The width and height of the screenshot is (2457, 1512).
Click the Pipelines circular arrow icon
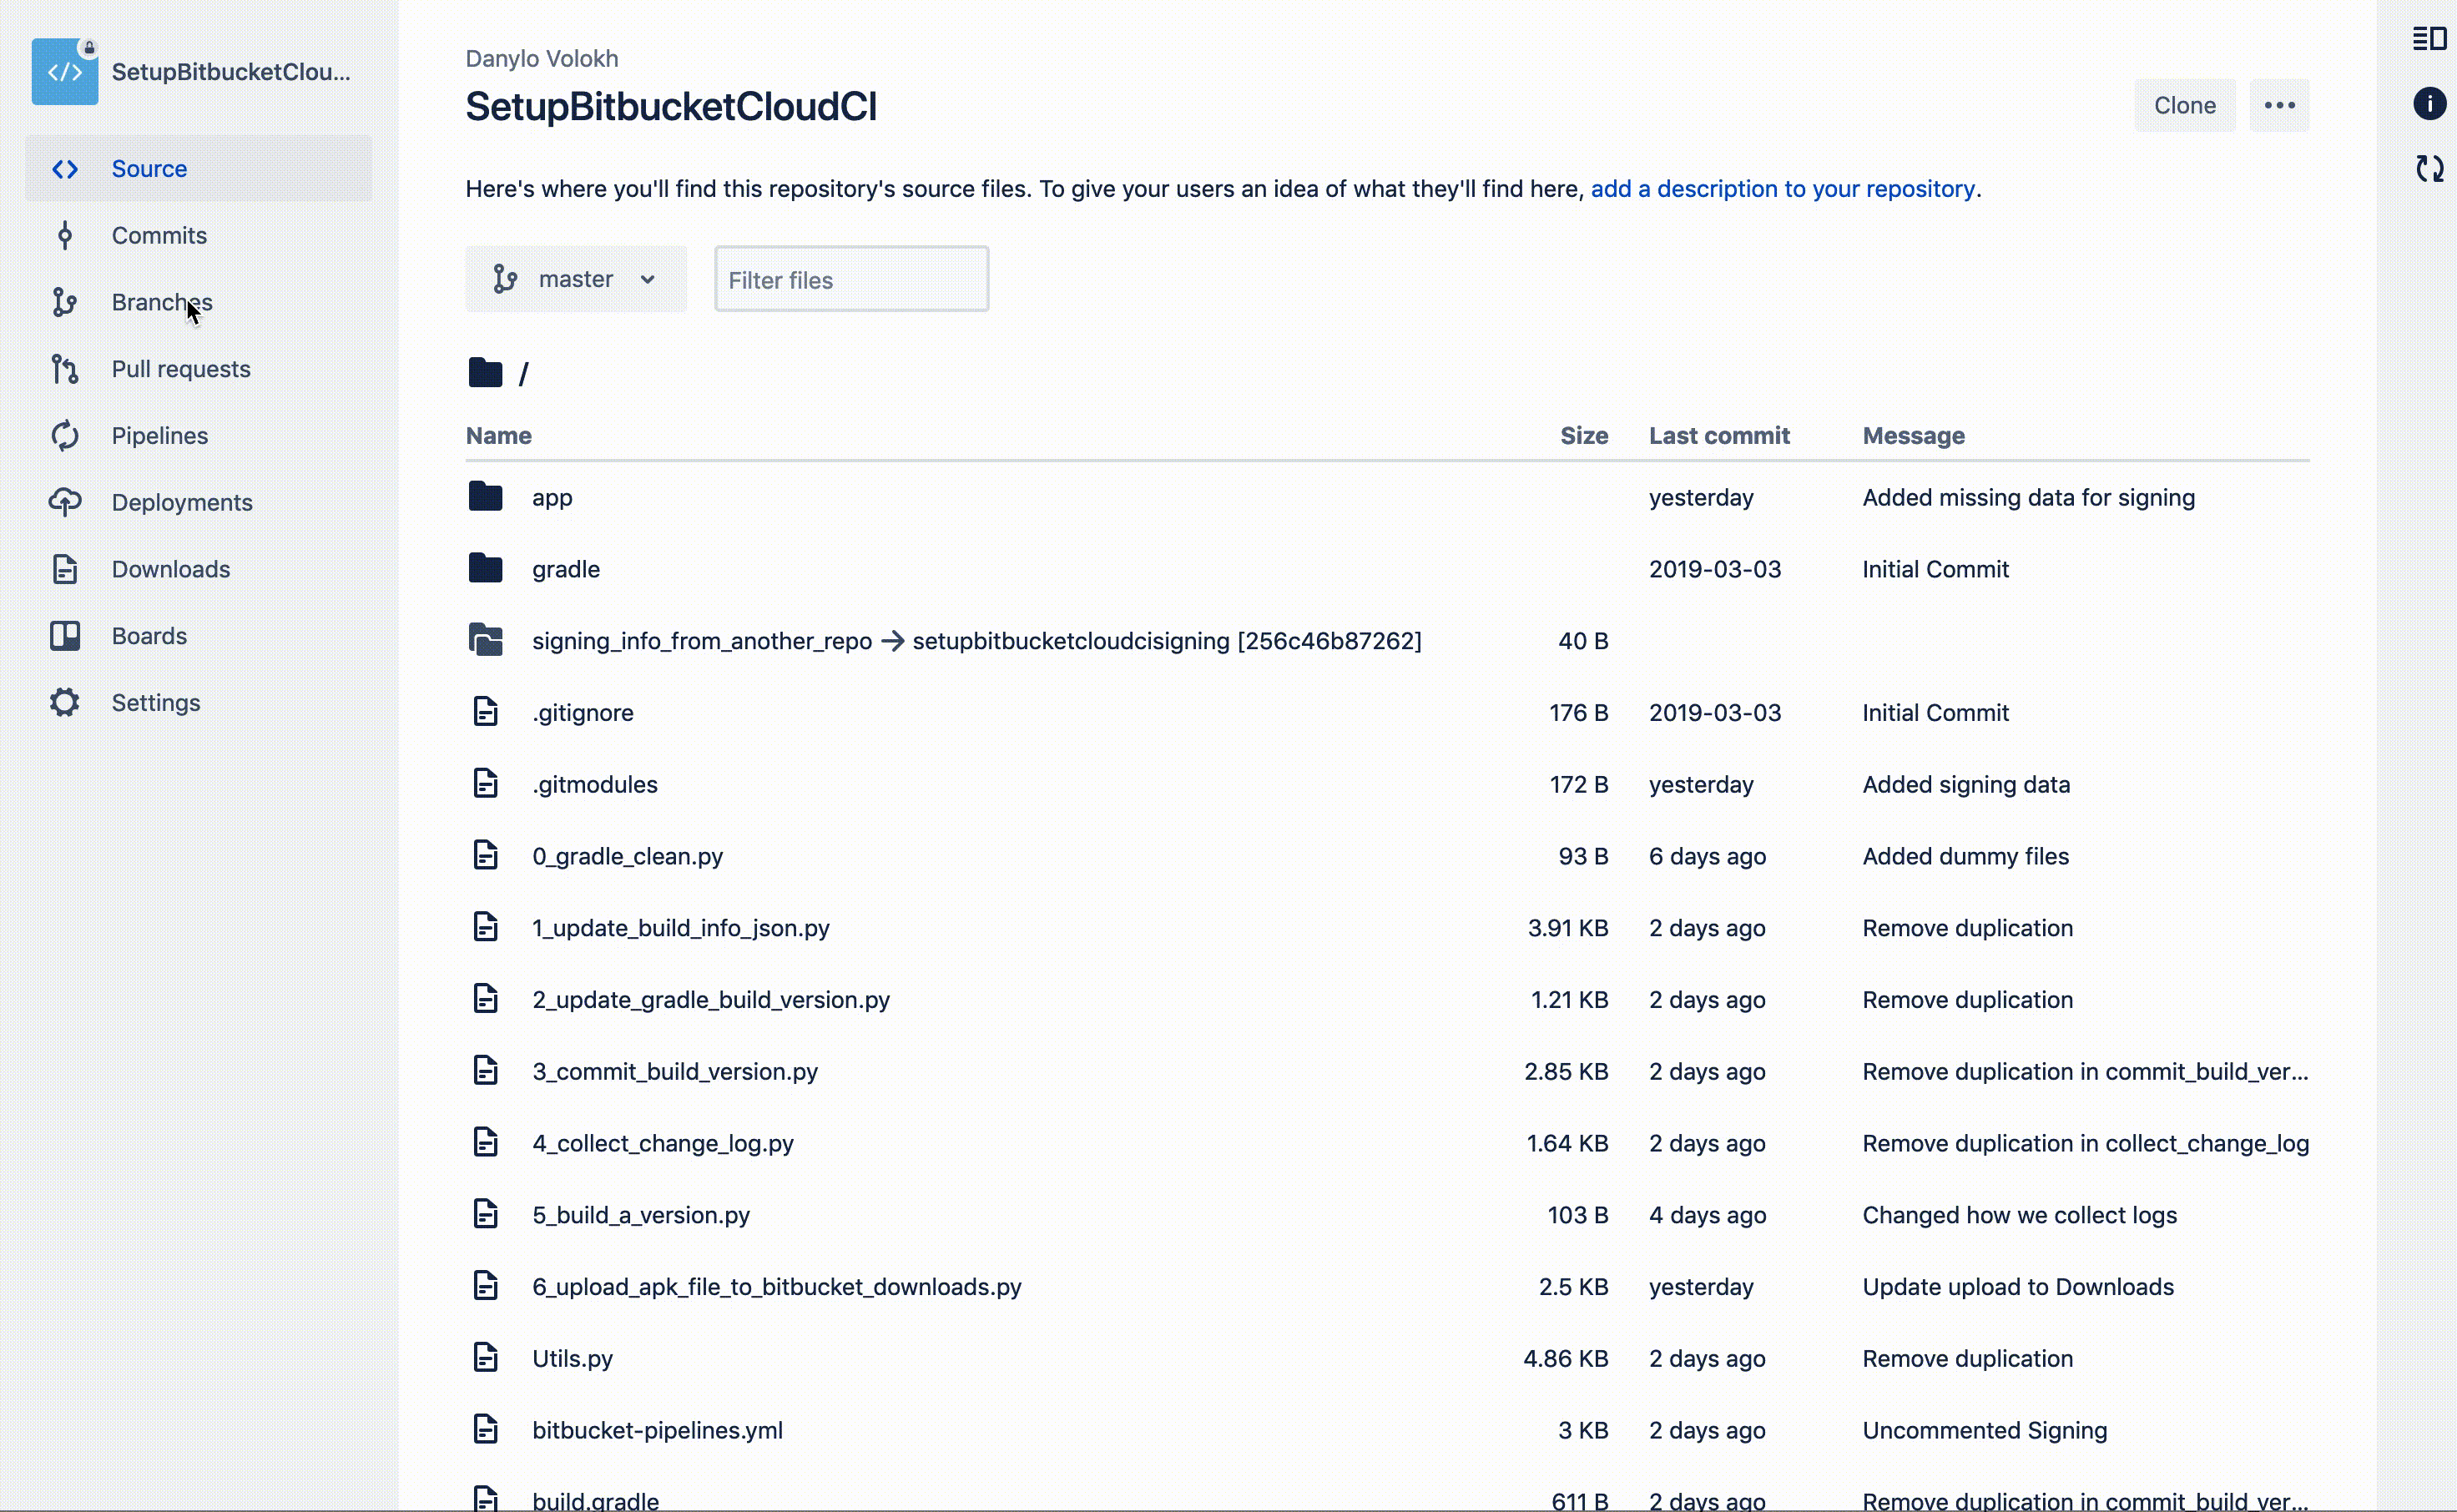point(65,436)
